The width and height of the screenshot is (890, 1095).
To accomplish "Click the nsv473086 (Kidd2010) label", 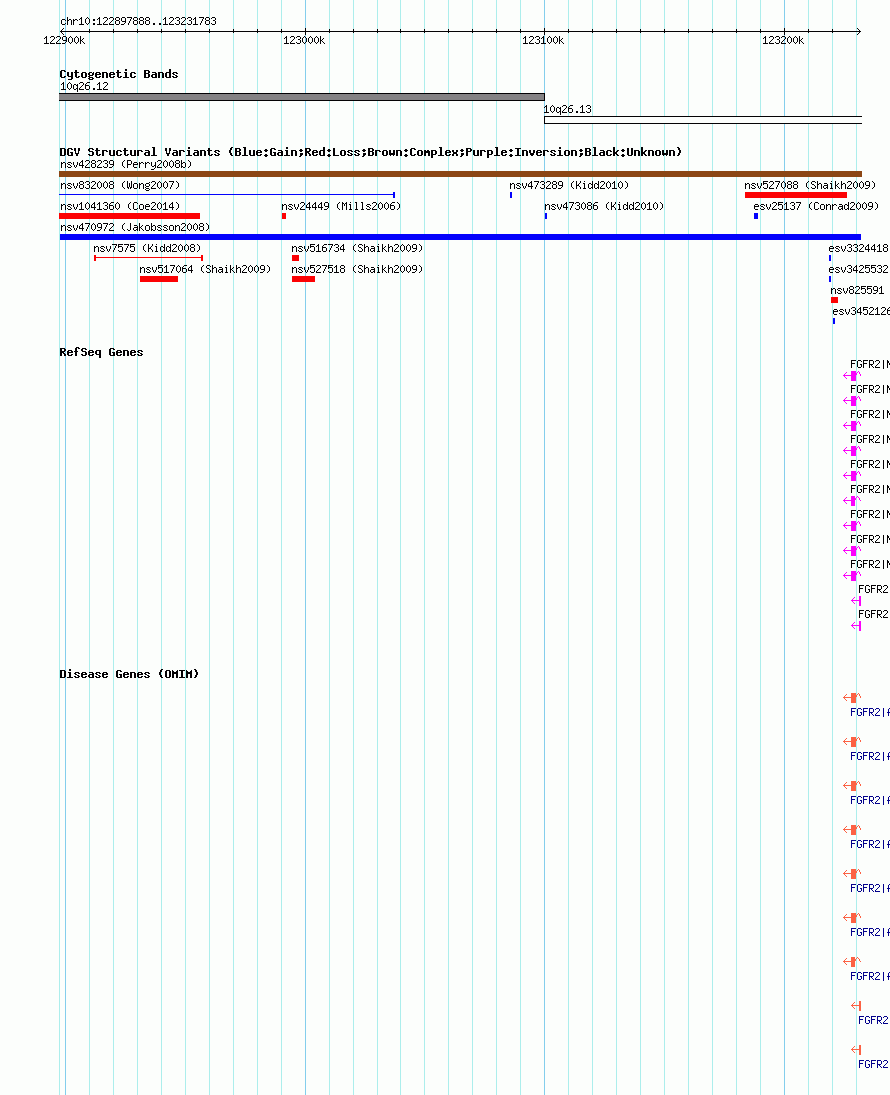I will click(604, 206).
